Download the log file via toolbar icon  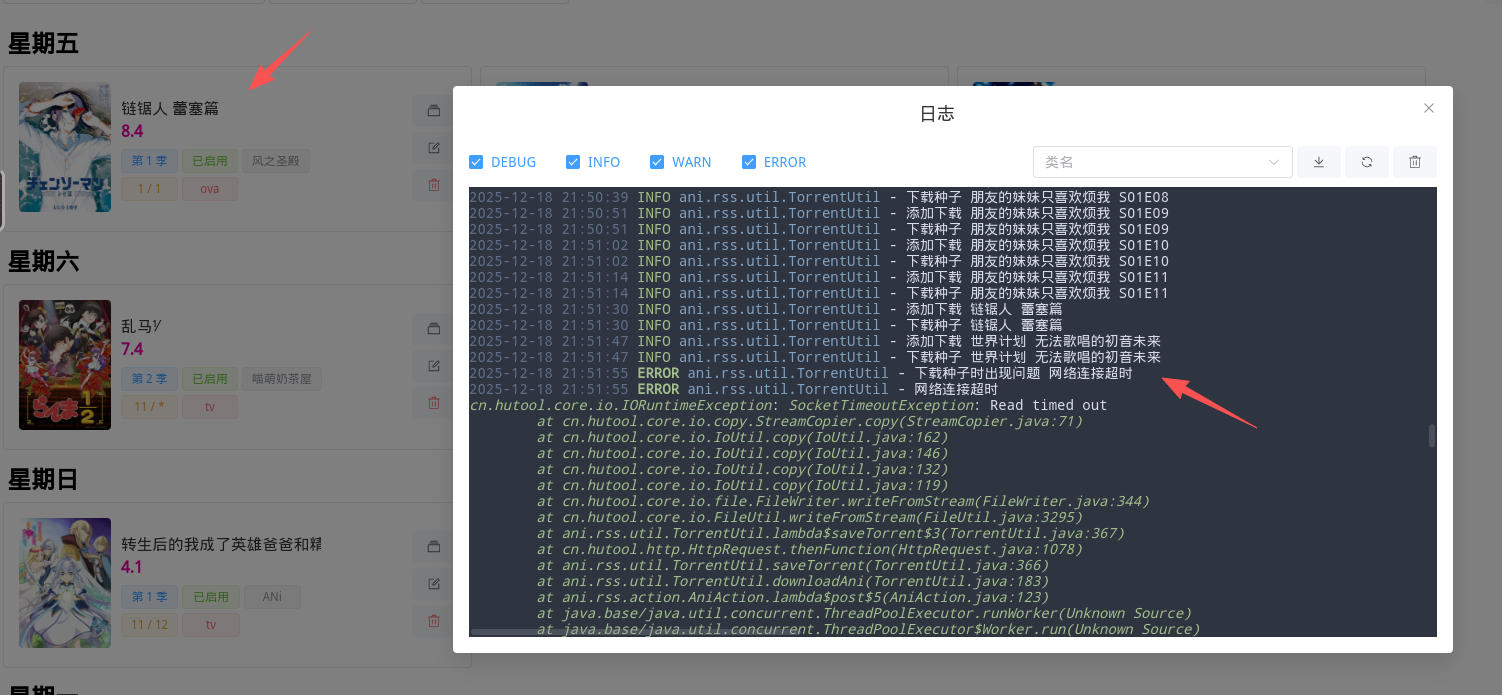1319,162
